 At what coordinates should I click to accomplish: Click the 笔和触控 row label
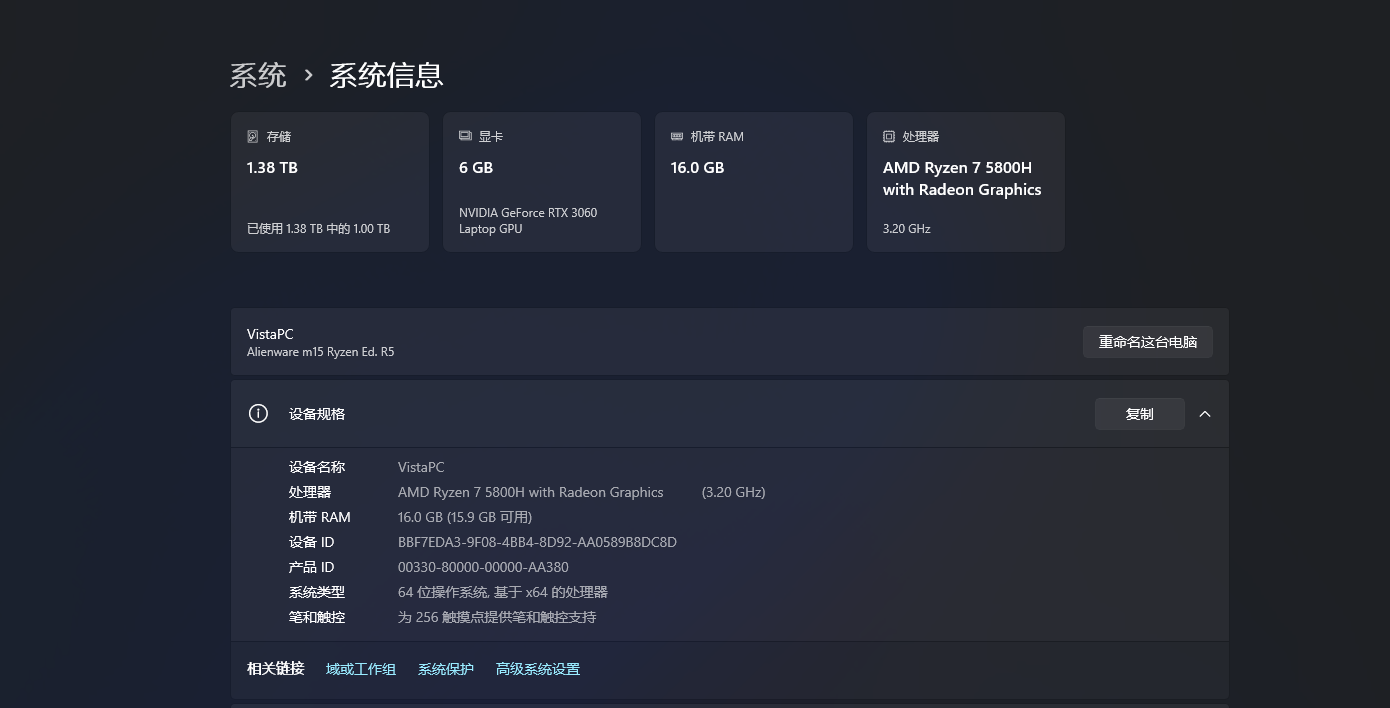[x=317, y=617]
